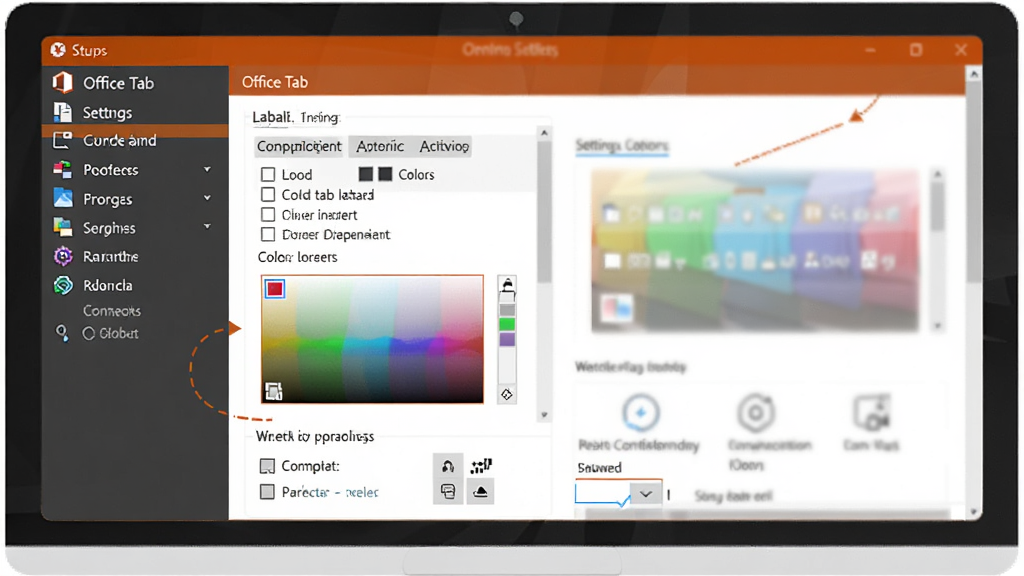Click the gray circular target icon

756,413
